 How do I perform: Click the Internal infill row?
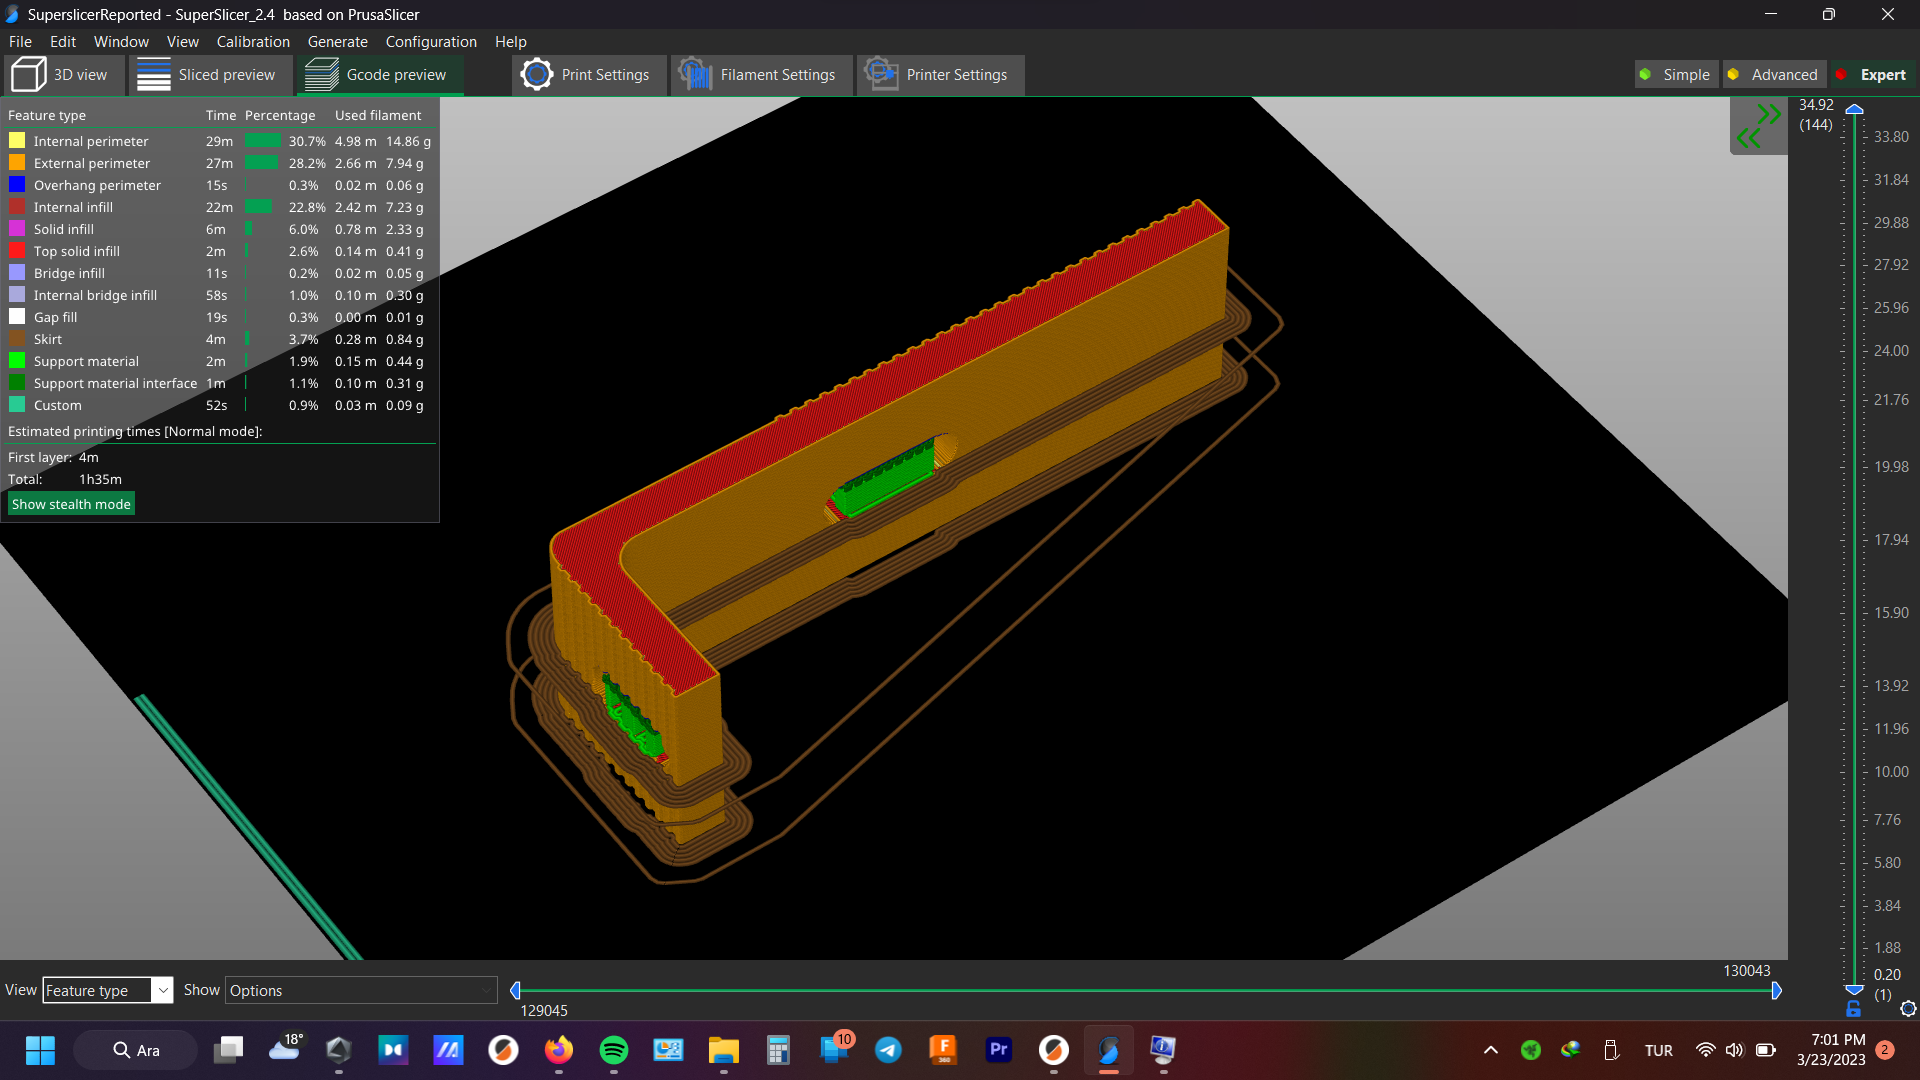(220, 207)
